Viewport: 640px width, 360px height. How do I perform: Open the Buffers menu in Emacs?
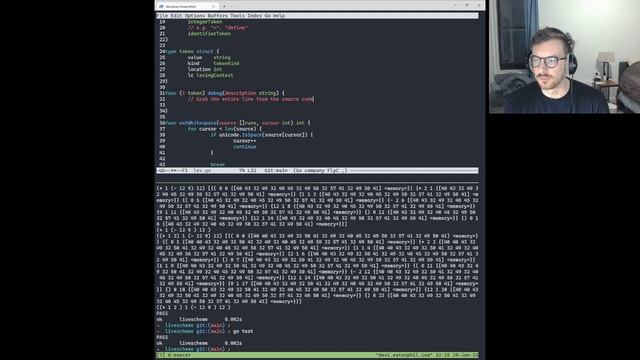tap(217, 16)
